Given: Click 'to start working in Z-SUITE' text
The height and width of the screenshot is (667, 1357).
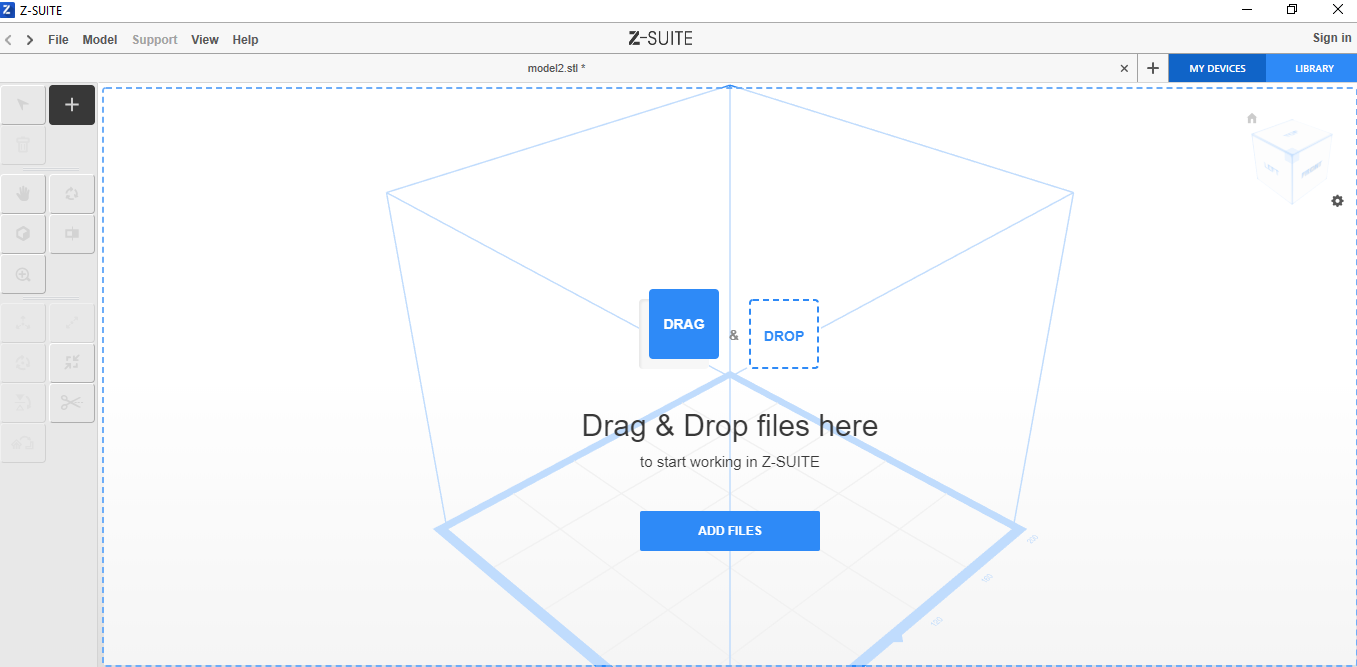Looking at the screenshot, I should click(x=730, y=462).
